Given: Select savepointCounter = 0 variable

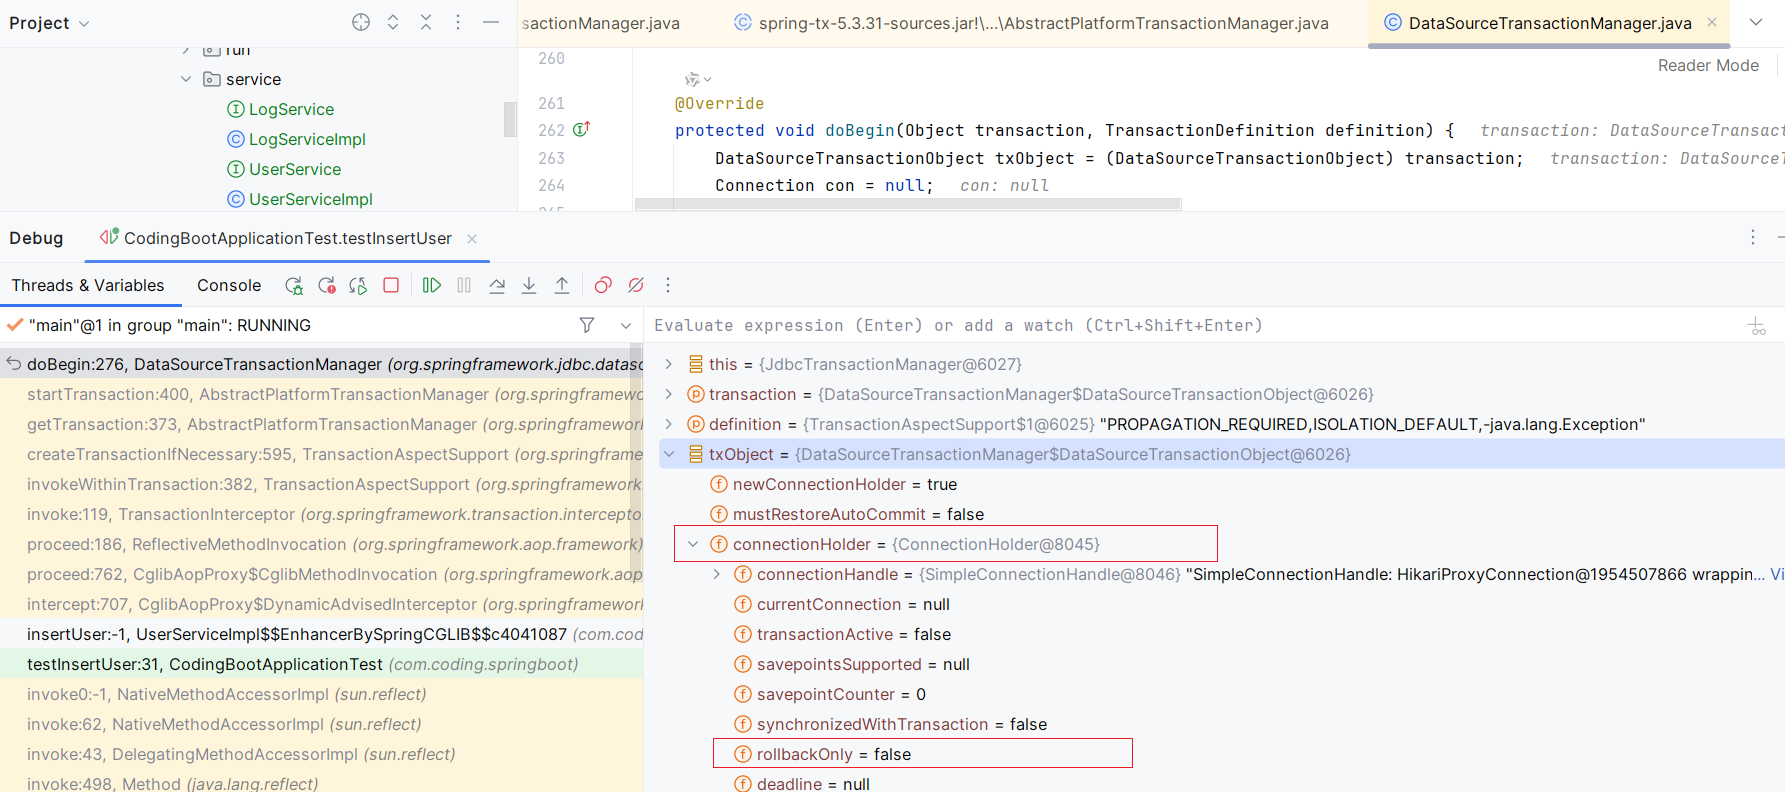Looking at the screenshot, I should pyautogui.click(x=830, y=694).
